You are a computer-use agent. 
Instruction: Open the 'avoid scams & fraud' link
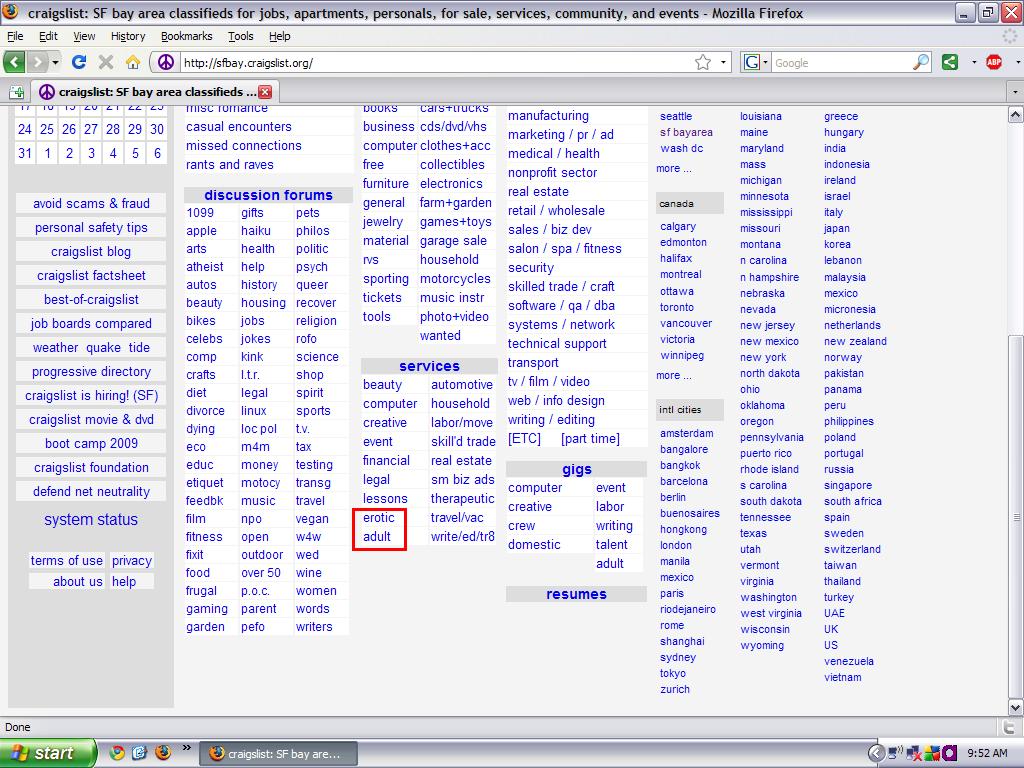click(91, 203)
